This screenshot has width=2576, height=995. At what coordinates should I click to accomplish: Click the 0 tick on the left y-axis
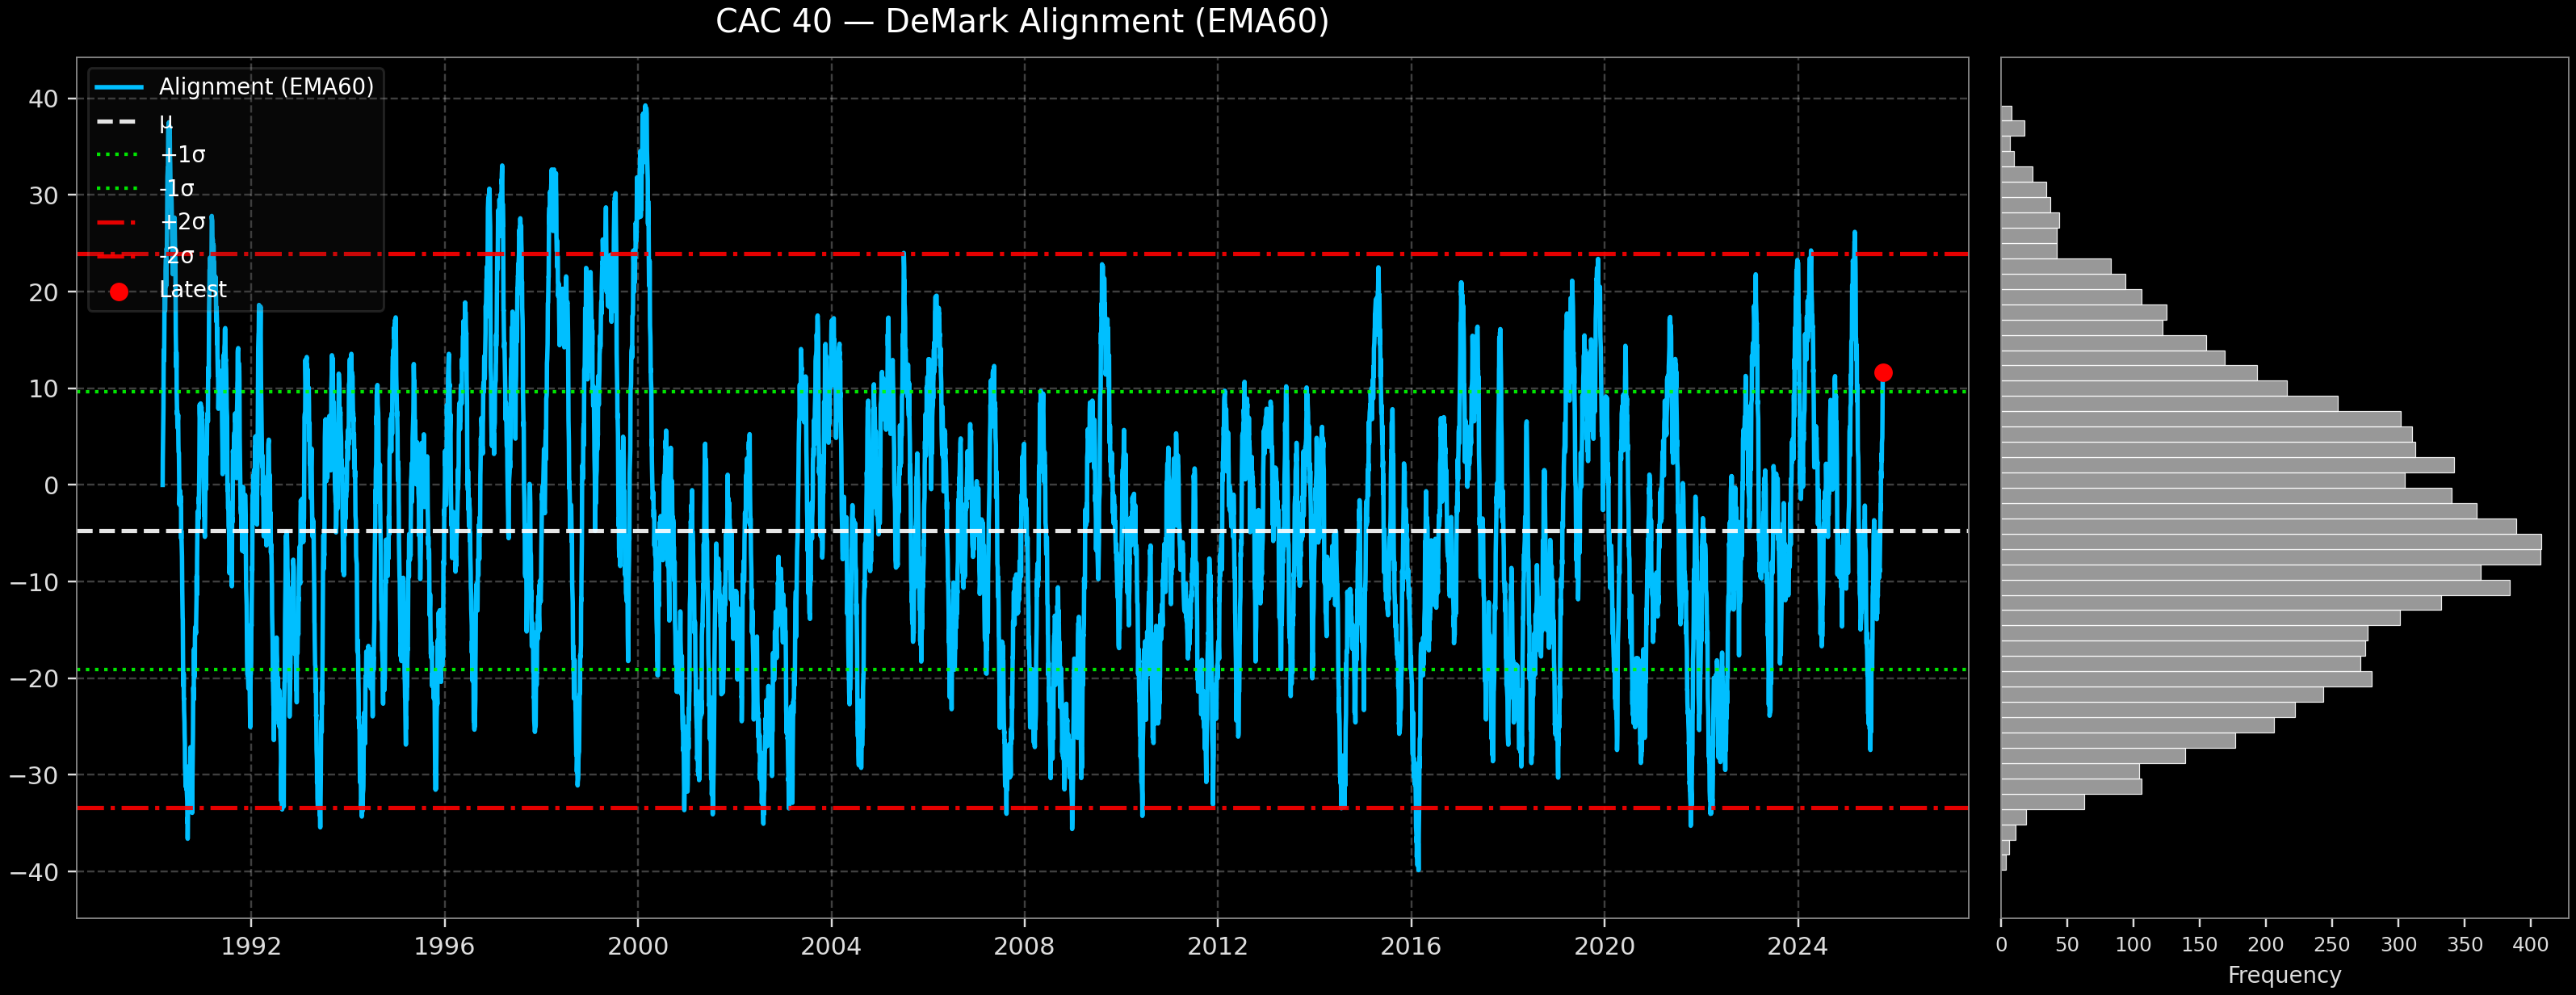52,486
